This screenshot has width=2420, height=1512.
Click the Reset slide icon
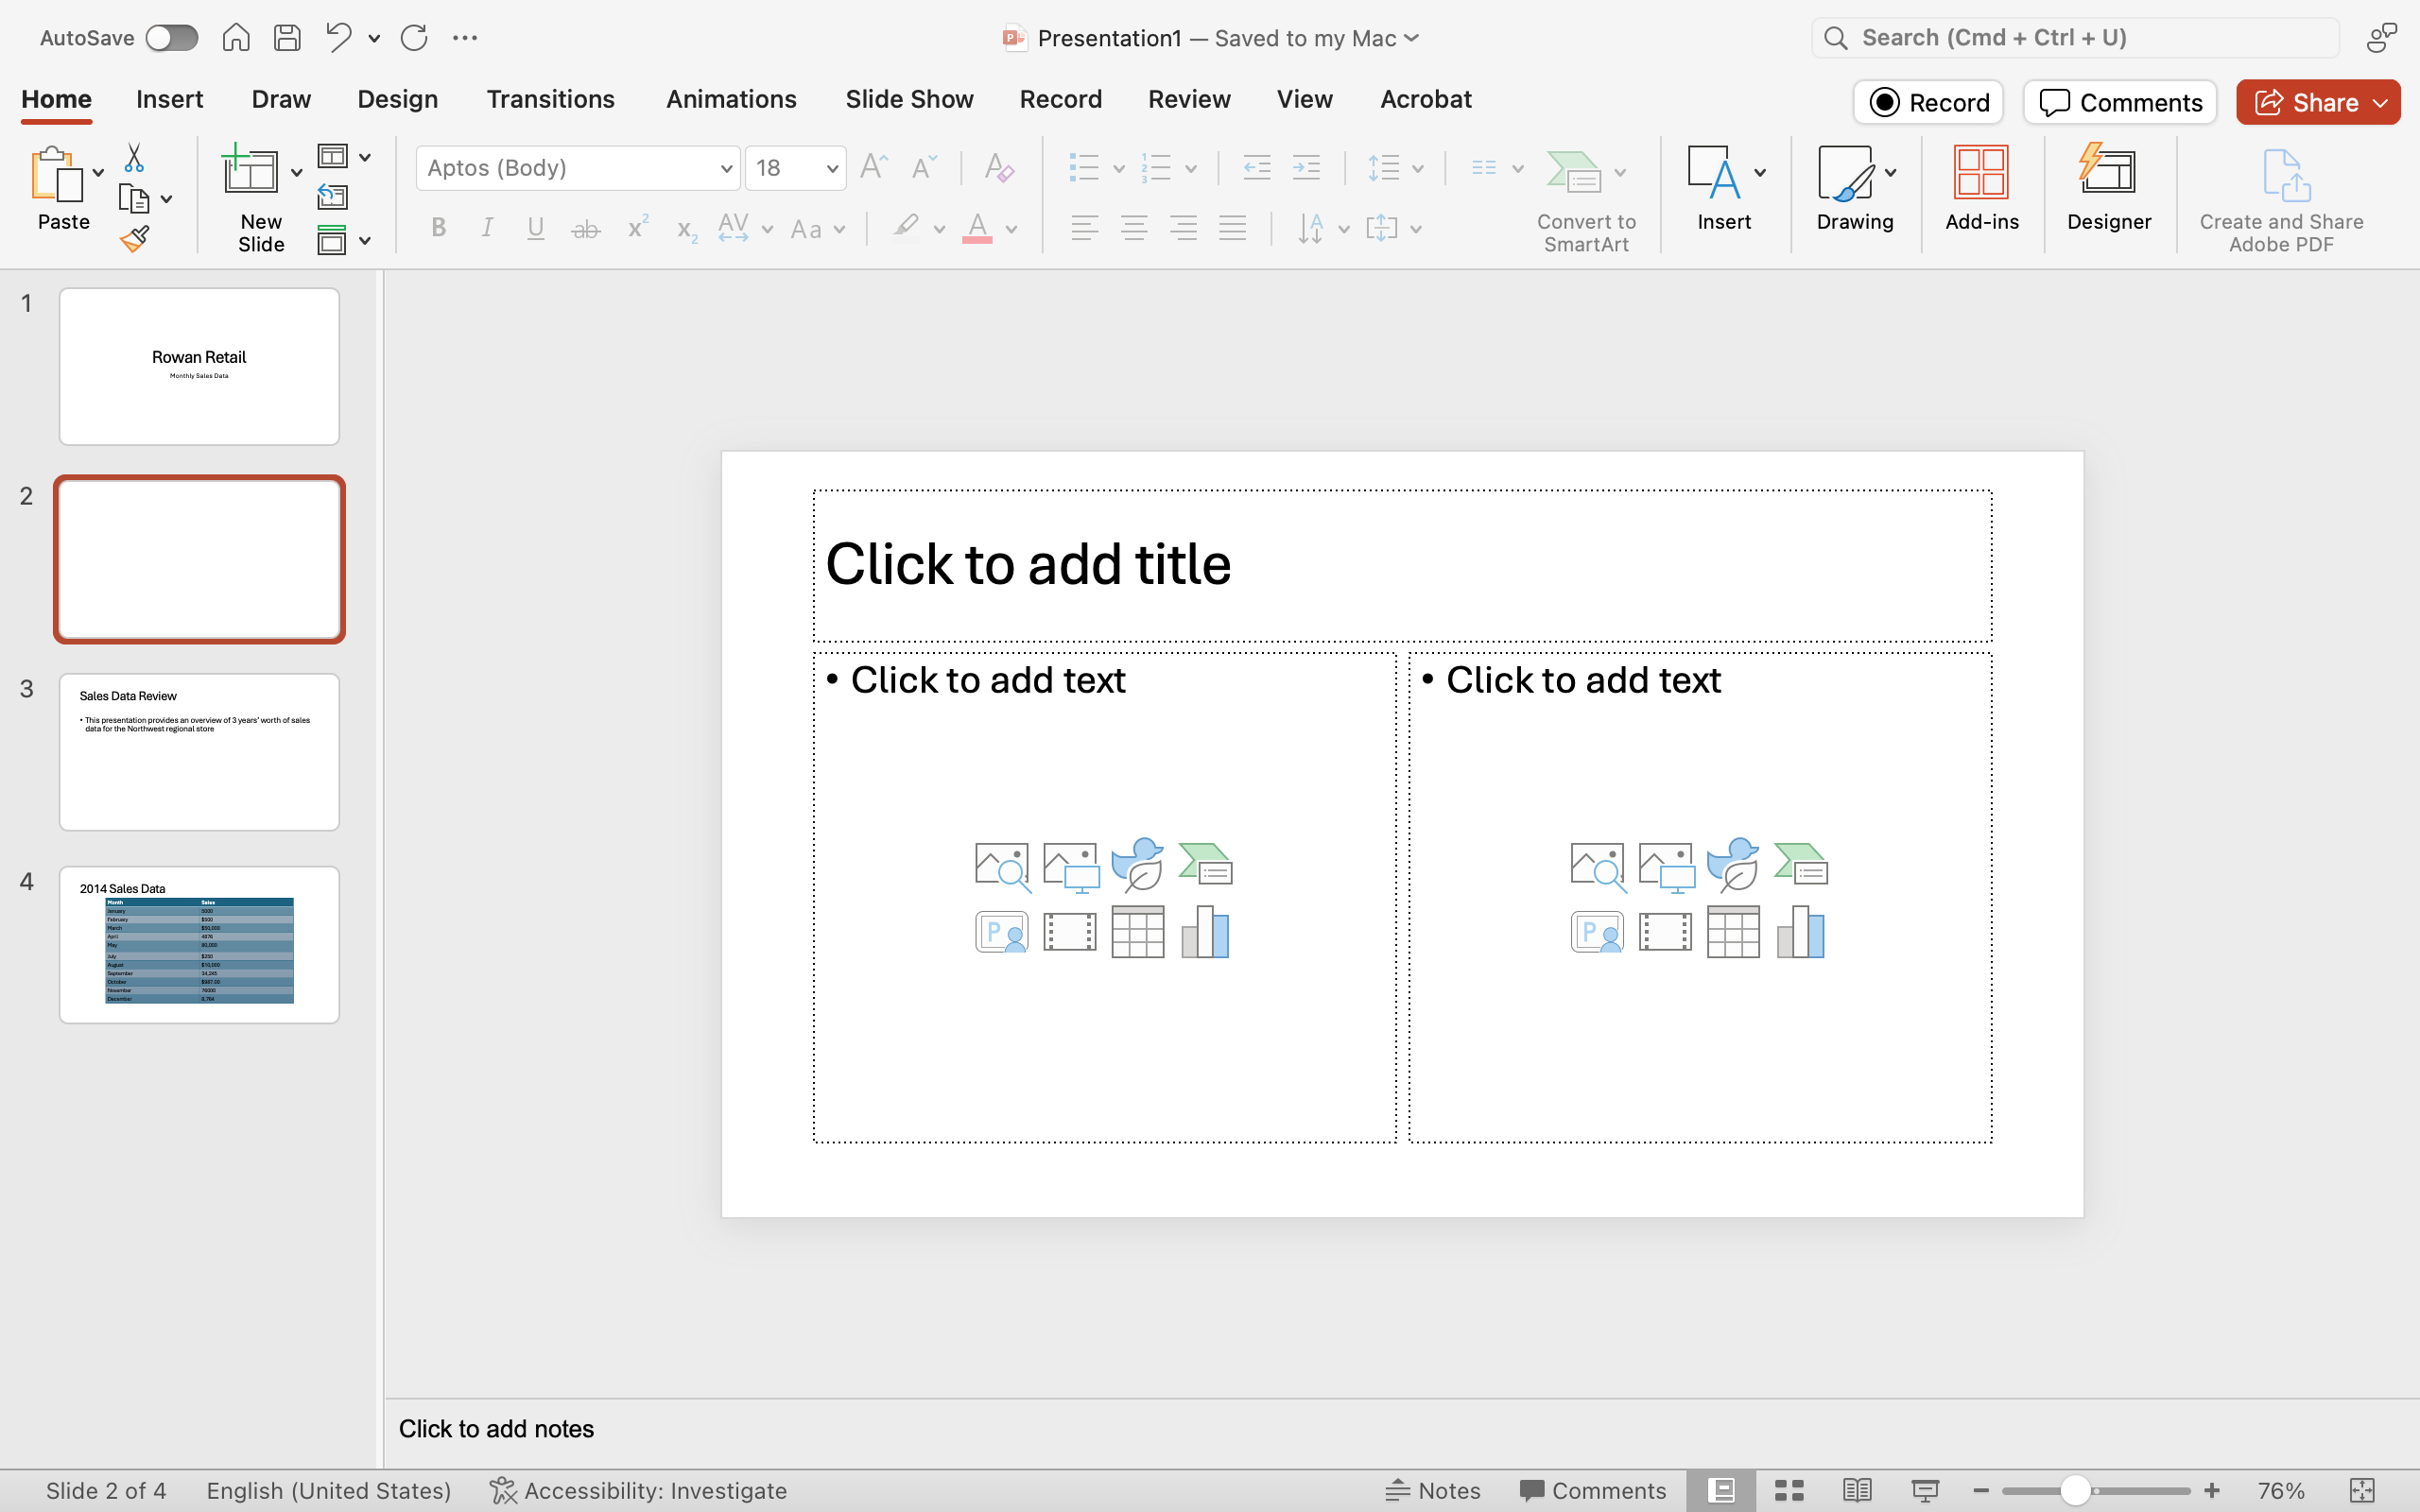click(x=332, y=197)
